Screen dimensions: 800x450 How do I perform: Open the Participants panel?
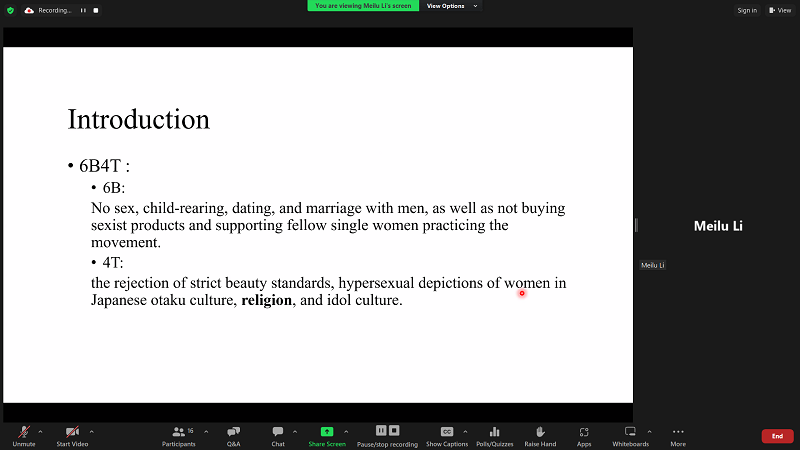coord(179,432)
